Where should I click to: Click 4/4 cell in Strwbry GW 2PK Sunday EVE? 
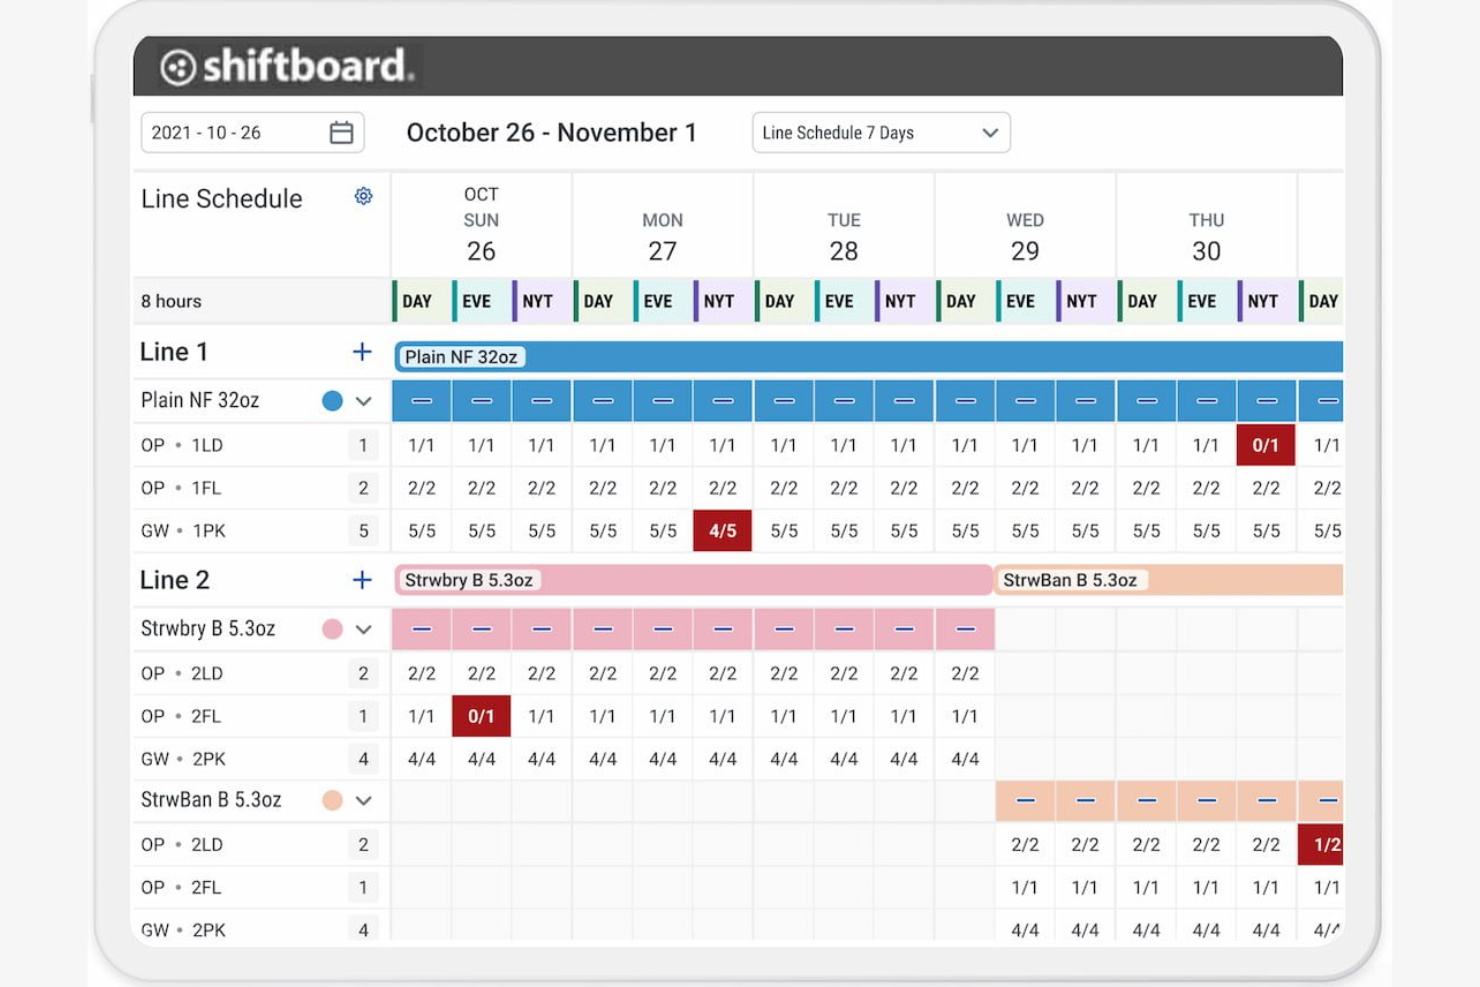(481, 759)
